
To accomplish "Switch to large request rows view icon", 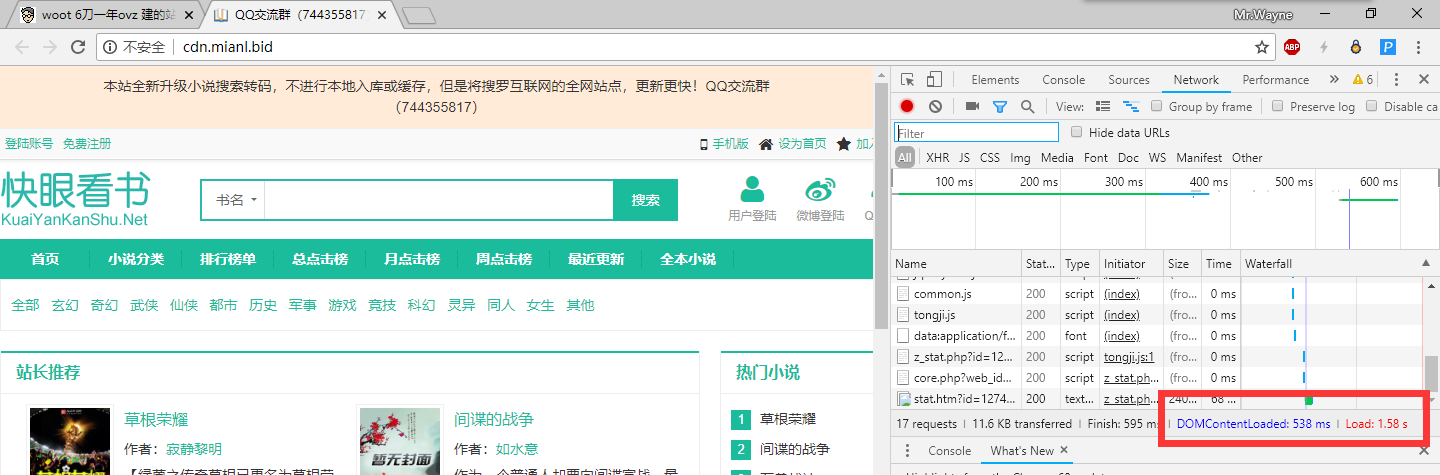I will (x=1103, y=106).
